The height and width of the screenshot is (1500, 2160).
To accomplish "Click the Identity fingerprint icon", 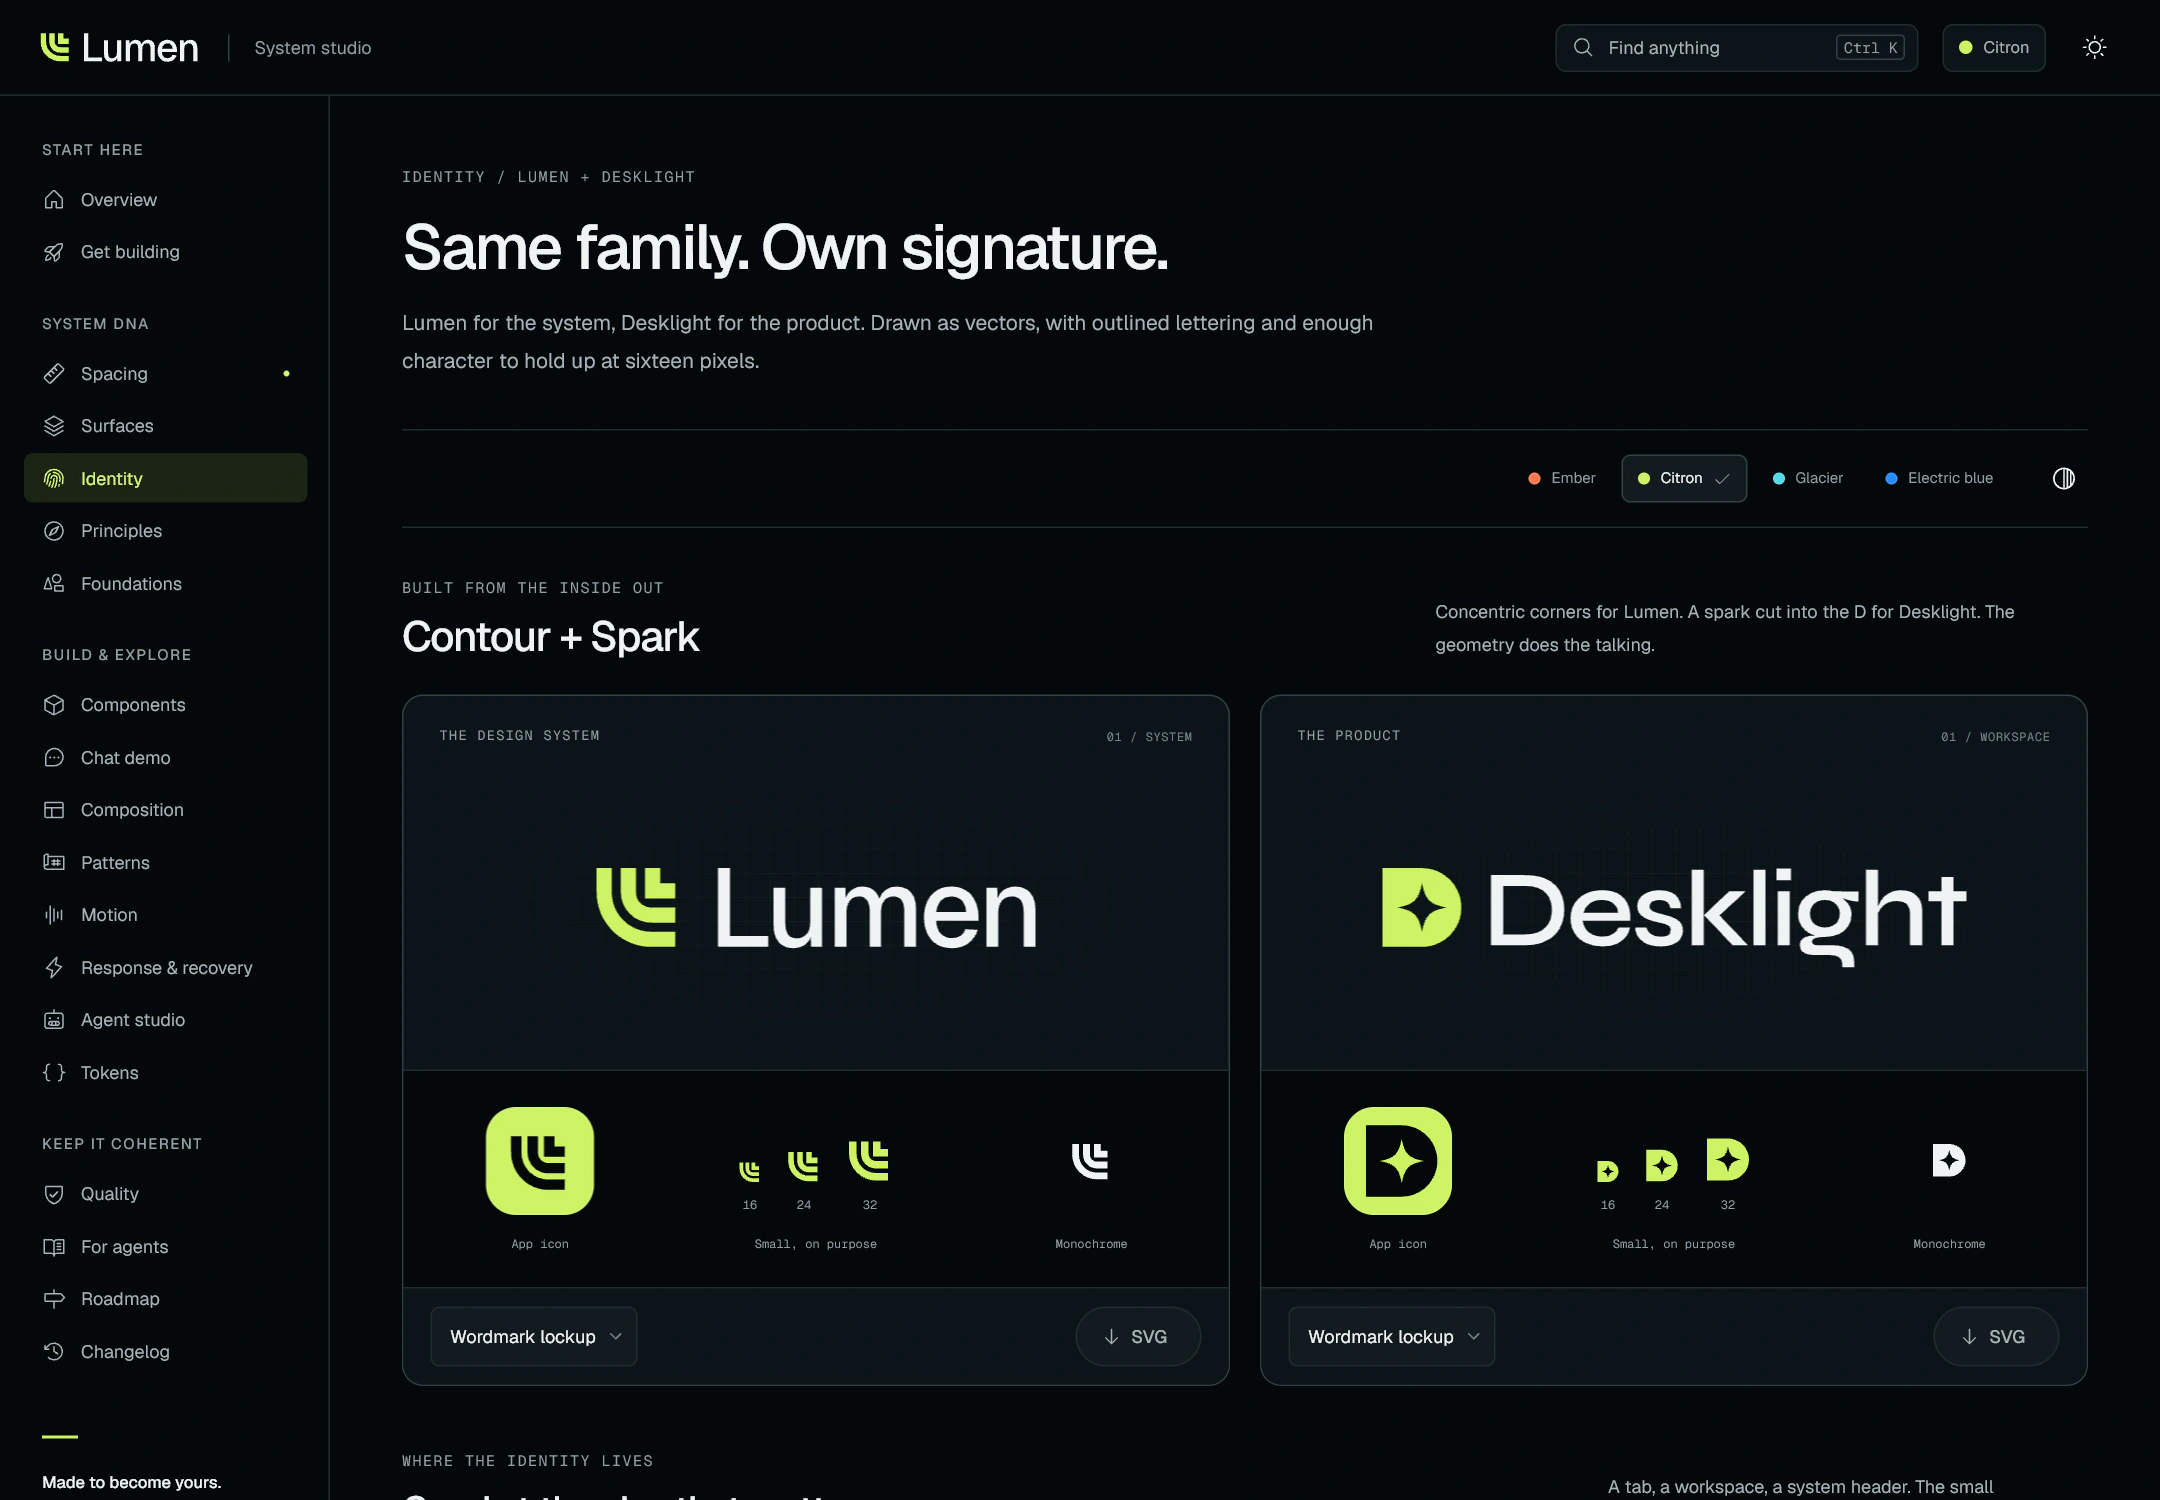I will tap(54, 479).
